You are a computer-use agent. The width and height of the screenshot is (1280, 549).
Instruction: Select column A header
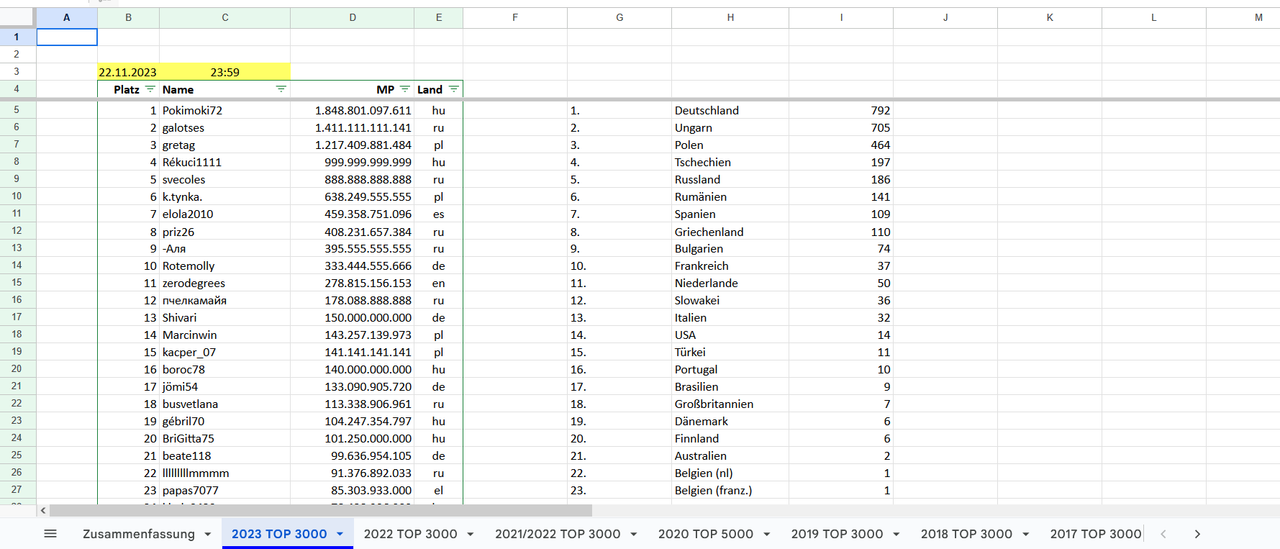point(67,18)
